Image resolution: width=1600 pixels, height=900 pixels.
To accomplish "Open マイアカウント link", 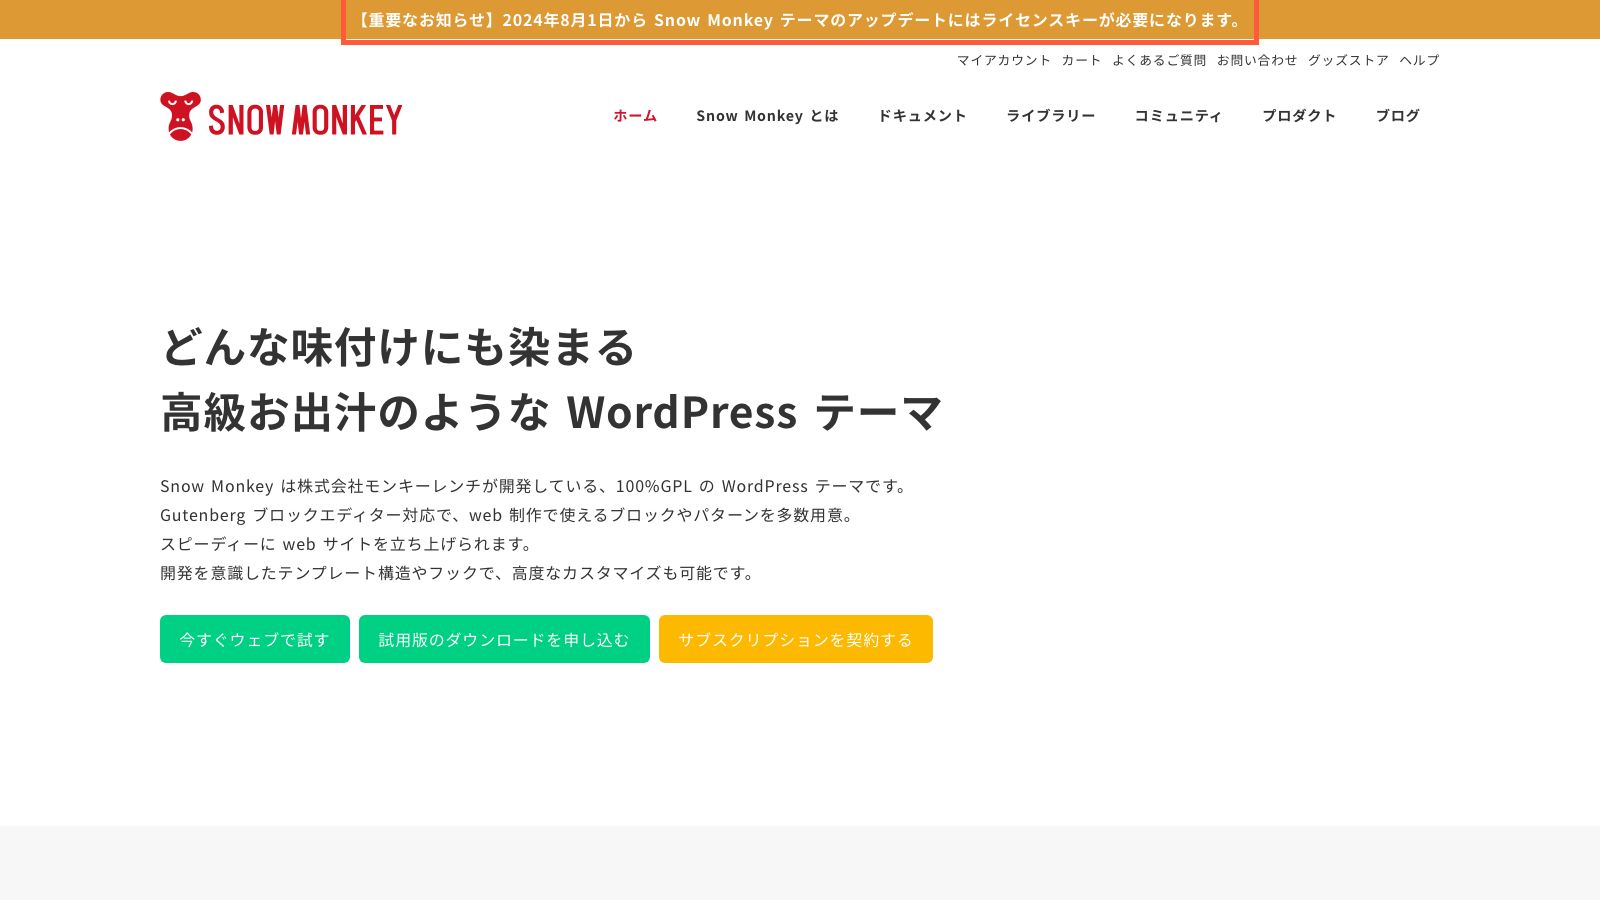I will coord(1004,60).
